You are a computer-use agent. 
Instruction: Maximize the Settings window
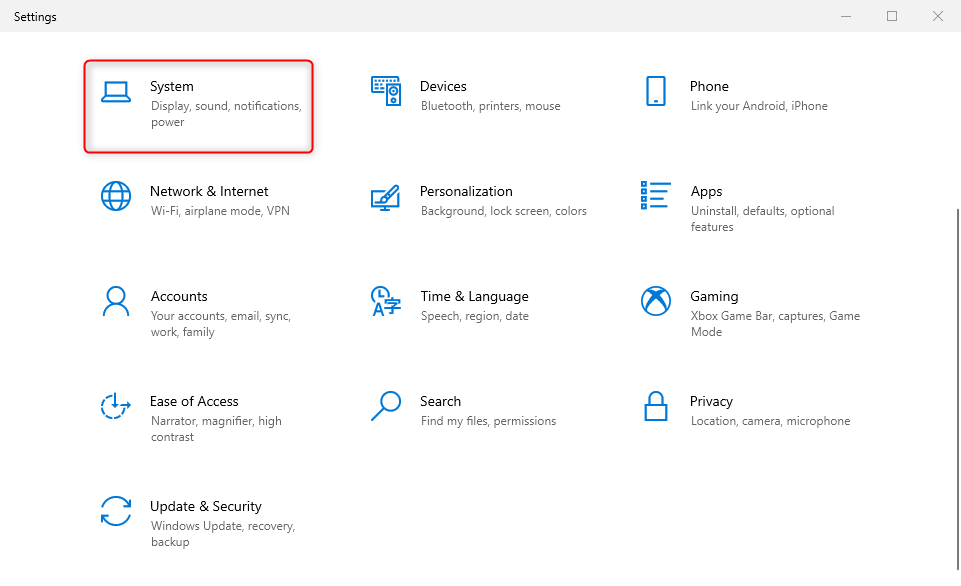(892, 16)
